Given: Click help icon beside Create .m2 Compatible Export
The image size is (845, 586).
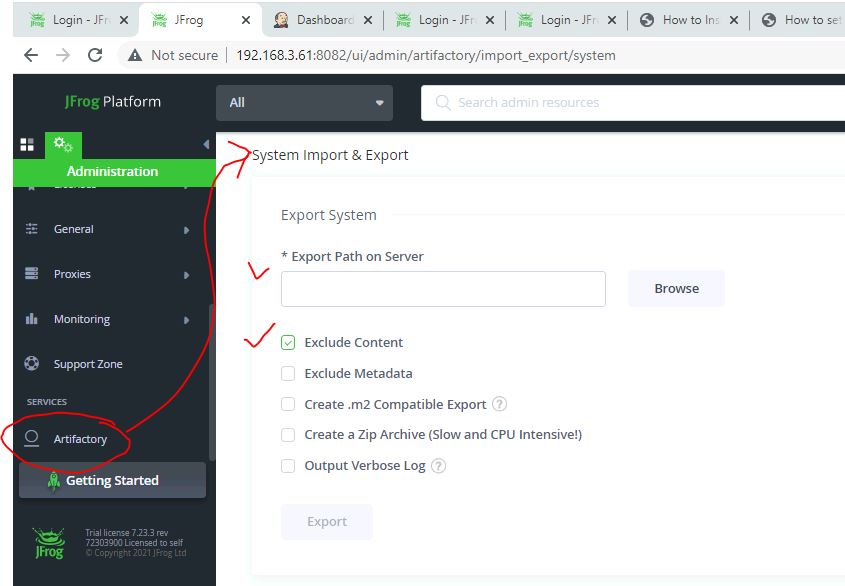Looking at the screenshot, I should tap(500, 405).
